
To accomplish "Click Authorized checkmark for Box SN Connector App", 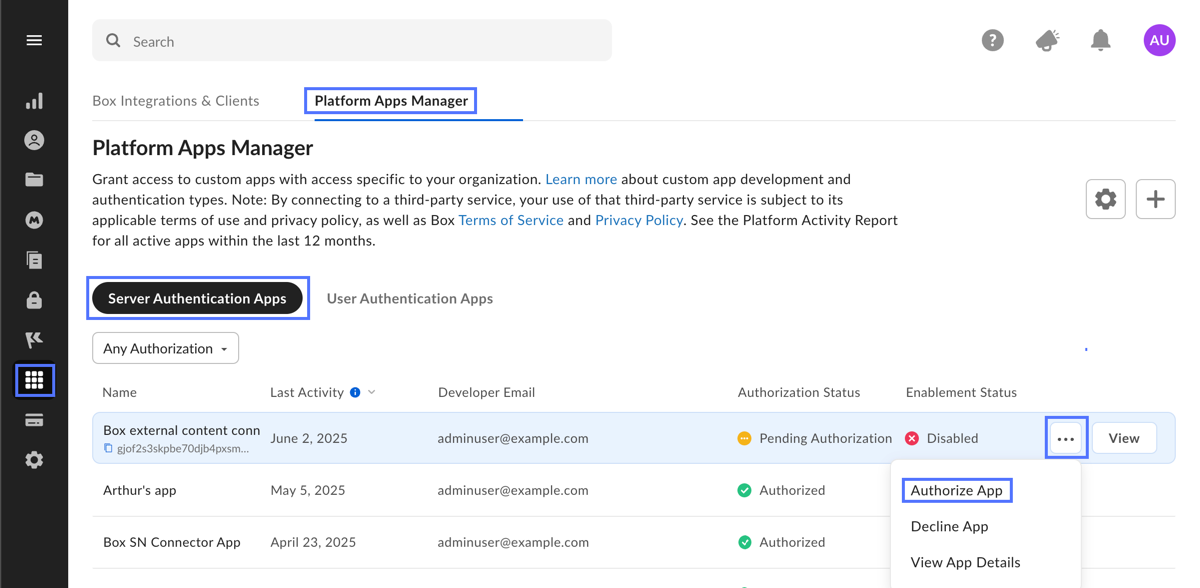I will tap(744, 542).
